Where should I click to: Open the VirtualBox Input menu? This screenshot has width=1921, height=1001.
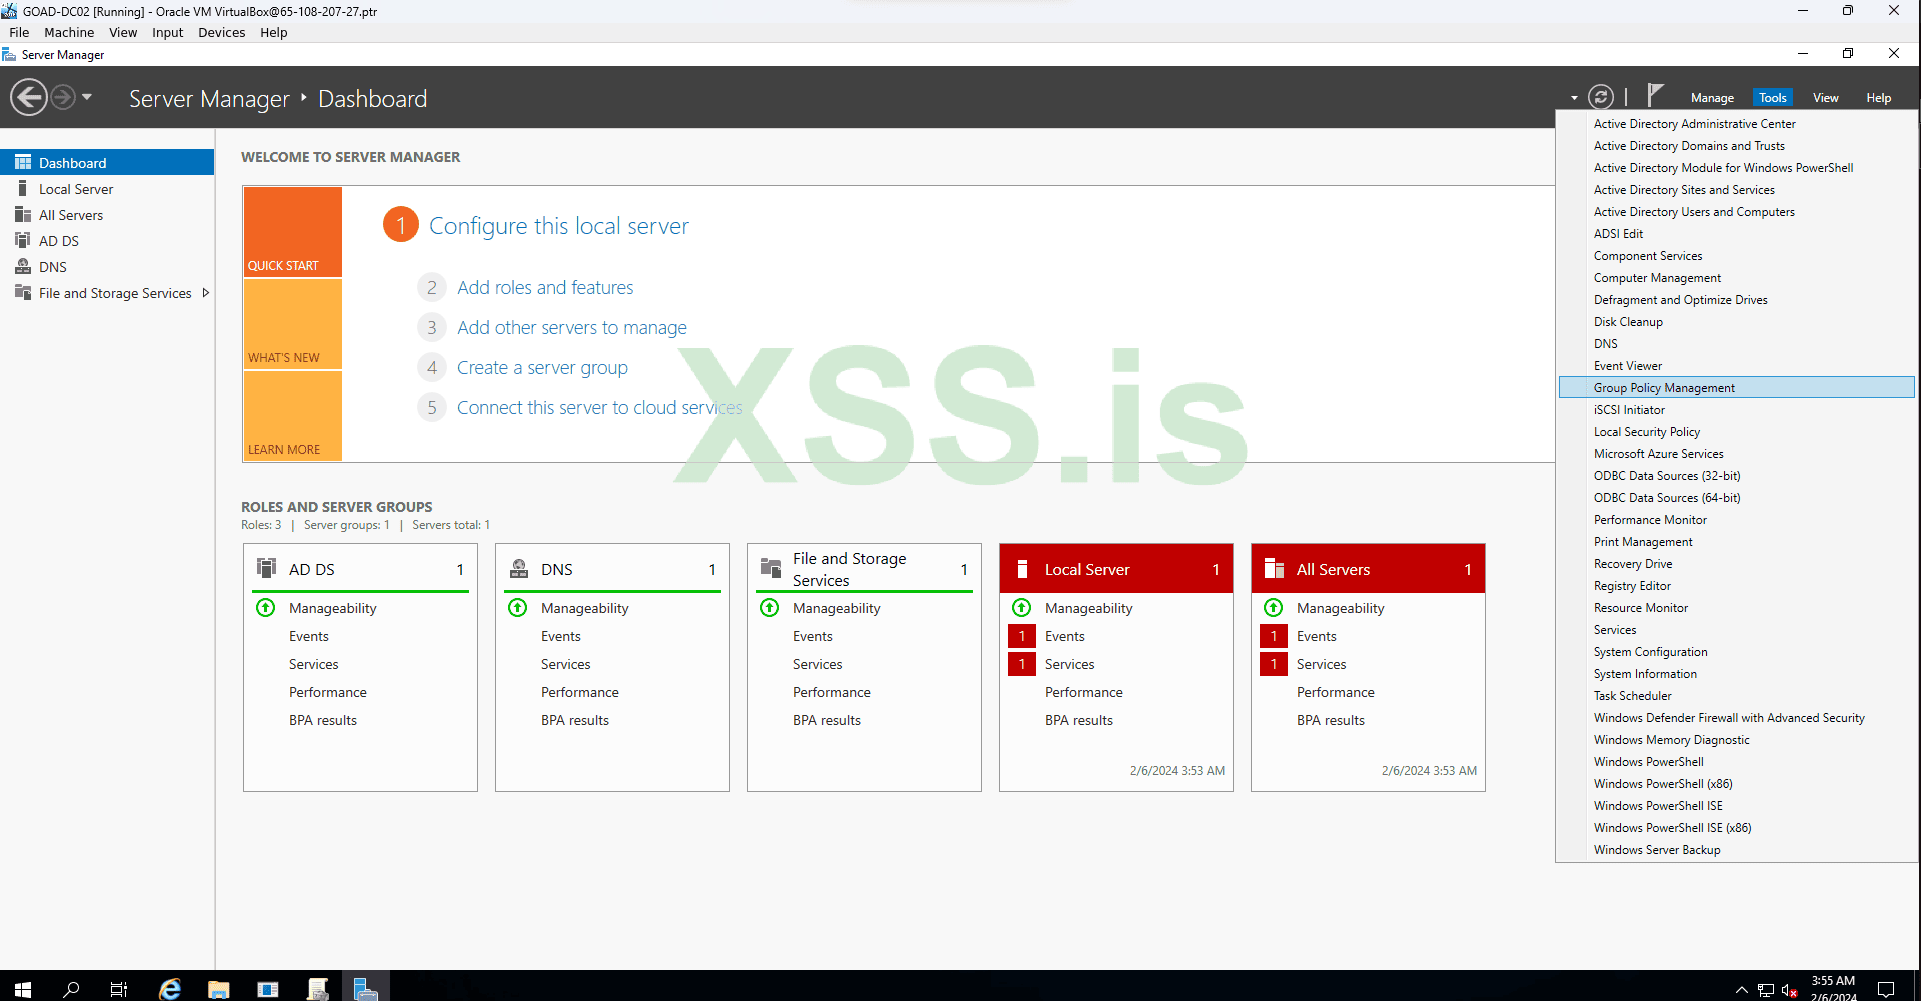[x=167, y=32]
